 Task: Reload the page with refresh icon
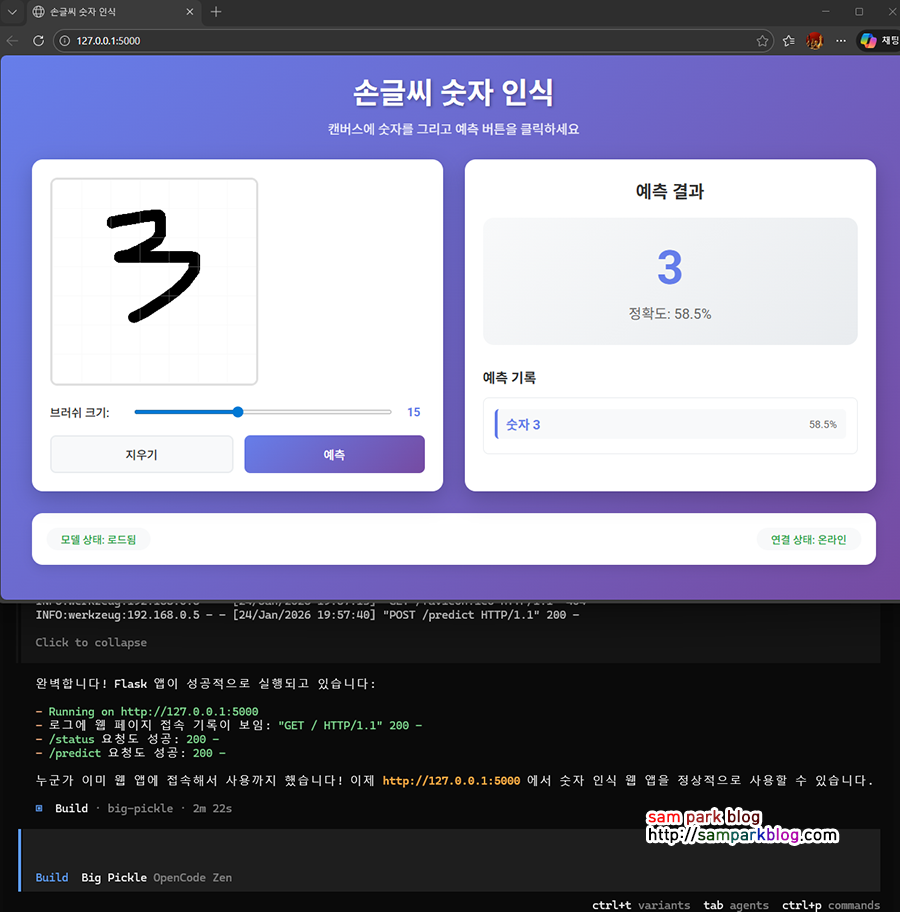[x=38, y=41]
